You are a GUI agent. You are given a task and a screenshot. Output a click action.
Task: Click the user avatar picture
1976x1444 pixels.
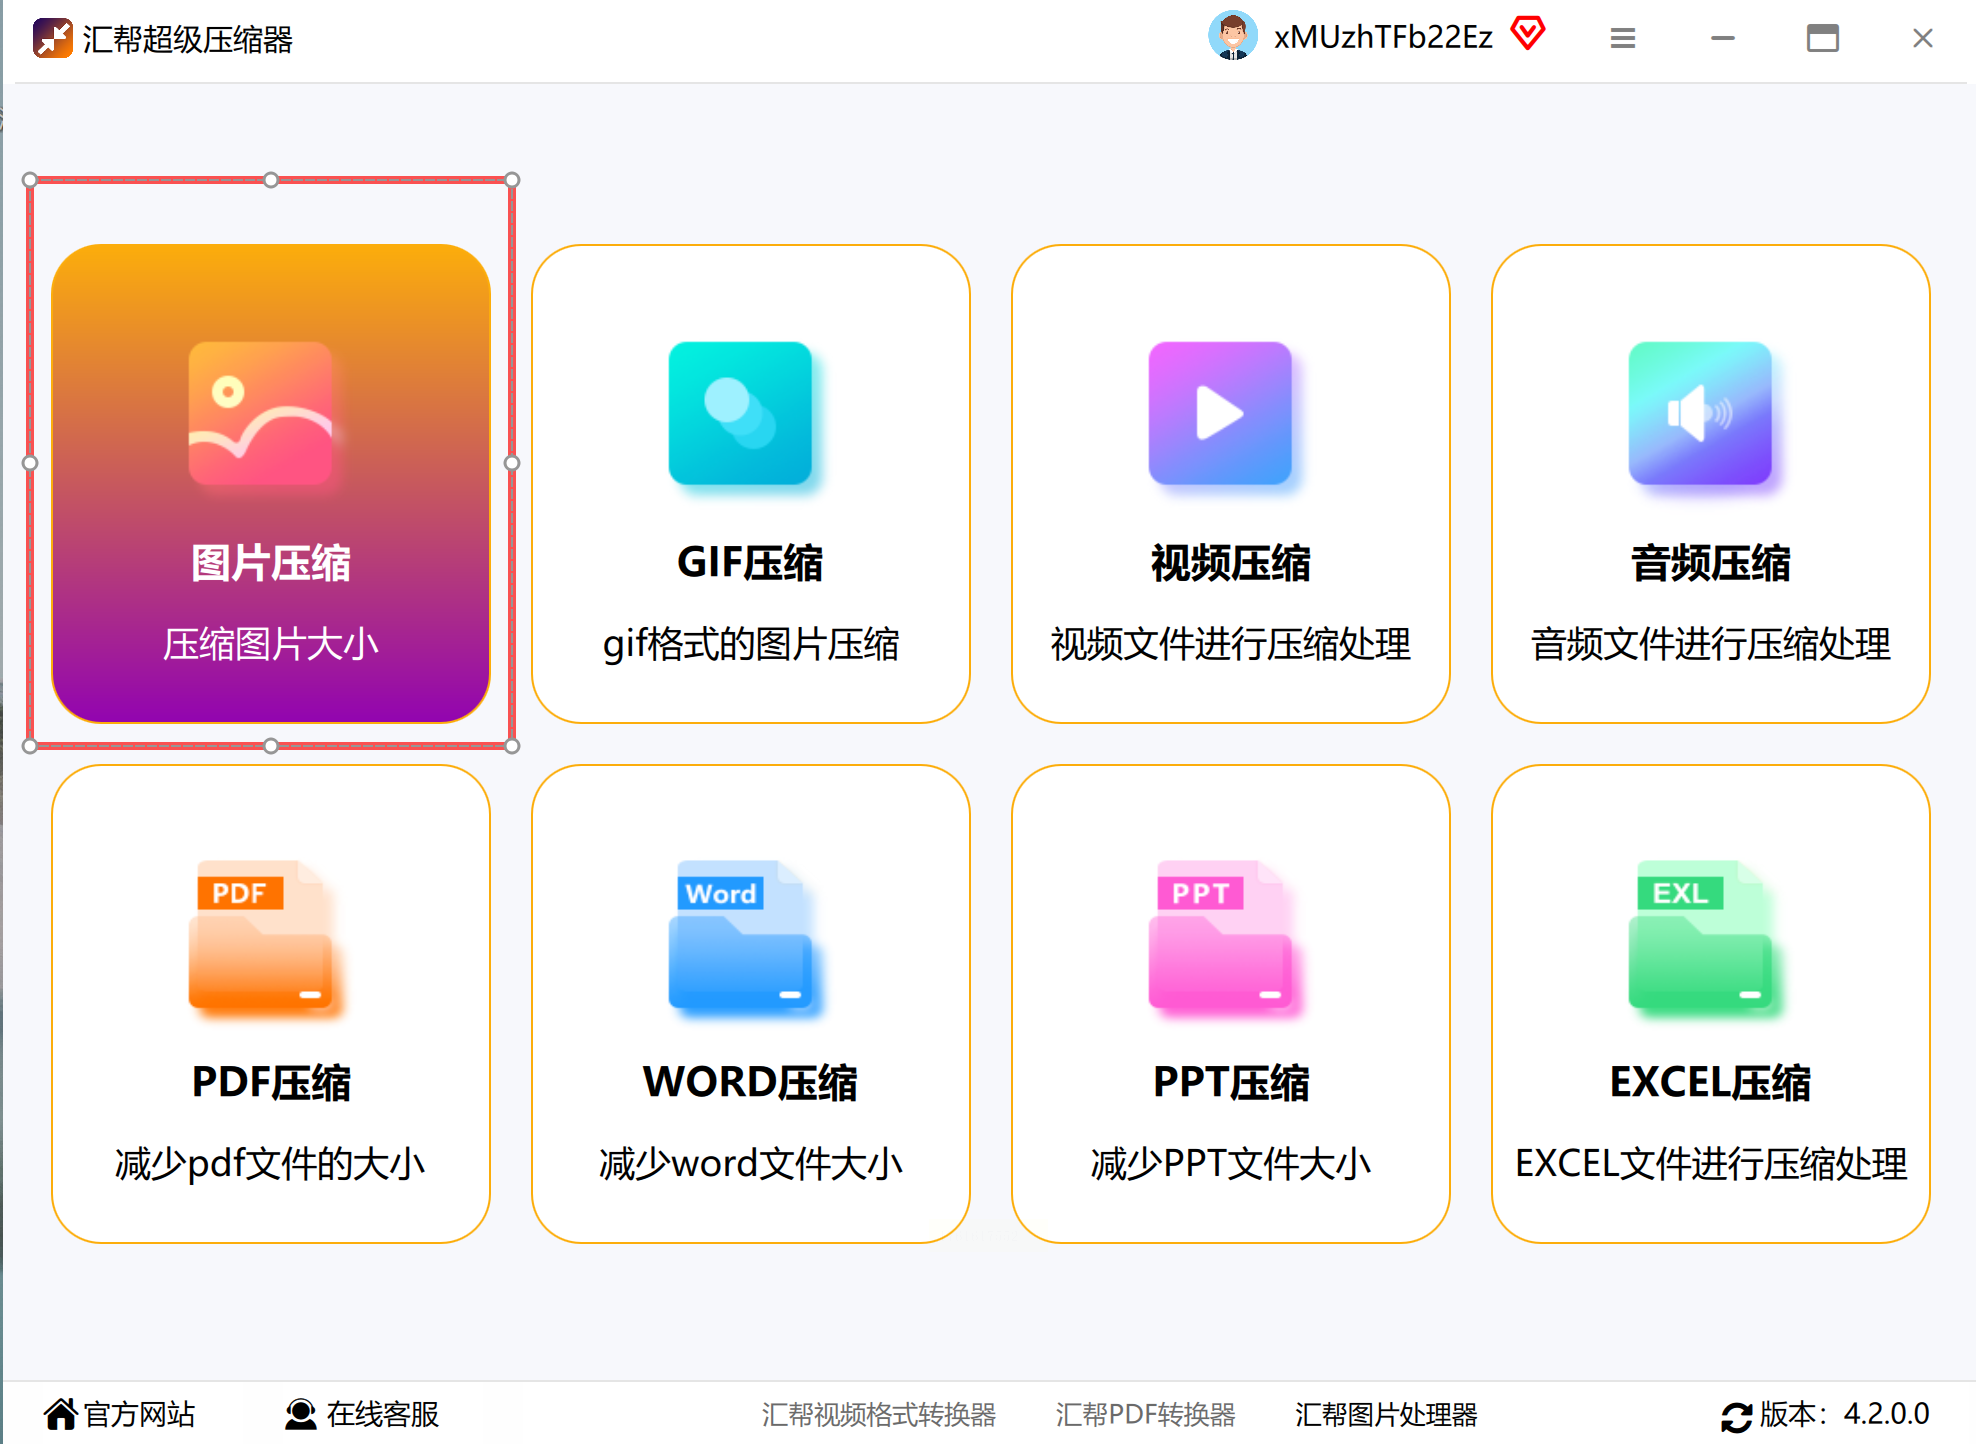point(1232,37)
